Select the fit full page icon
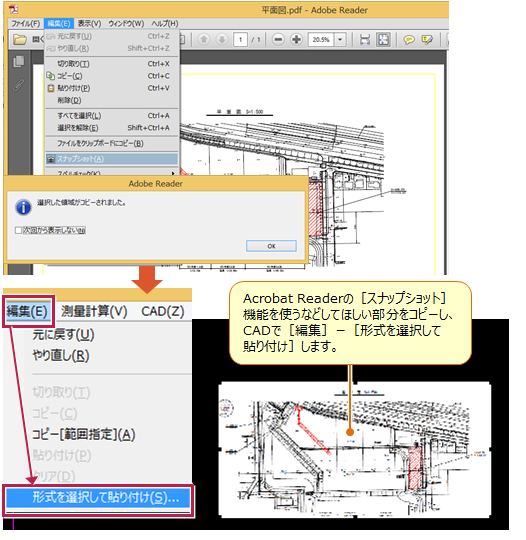This screenshot has height=540, width=526. (x=383, y=40)
